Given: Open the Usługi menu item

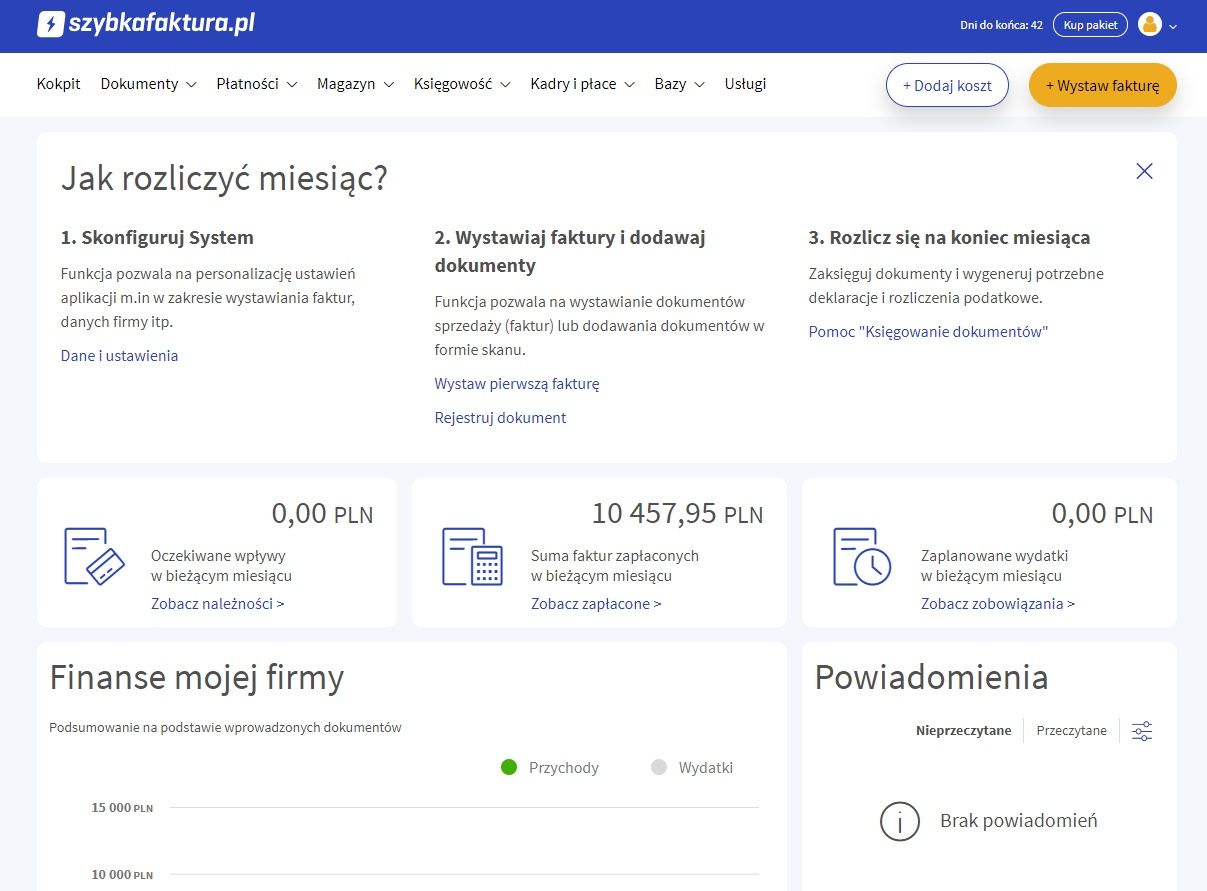Looking at the screenshot, I should [x=745, y=84].
